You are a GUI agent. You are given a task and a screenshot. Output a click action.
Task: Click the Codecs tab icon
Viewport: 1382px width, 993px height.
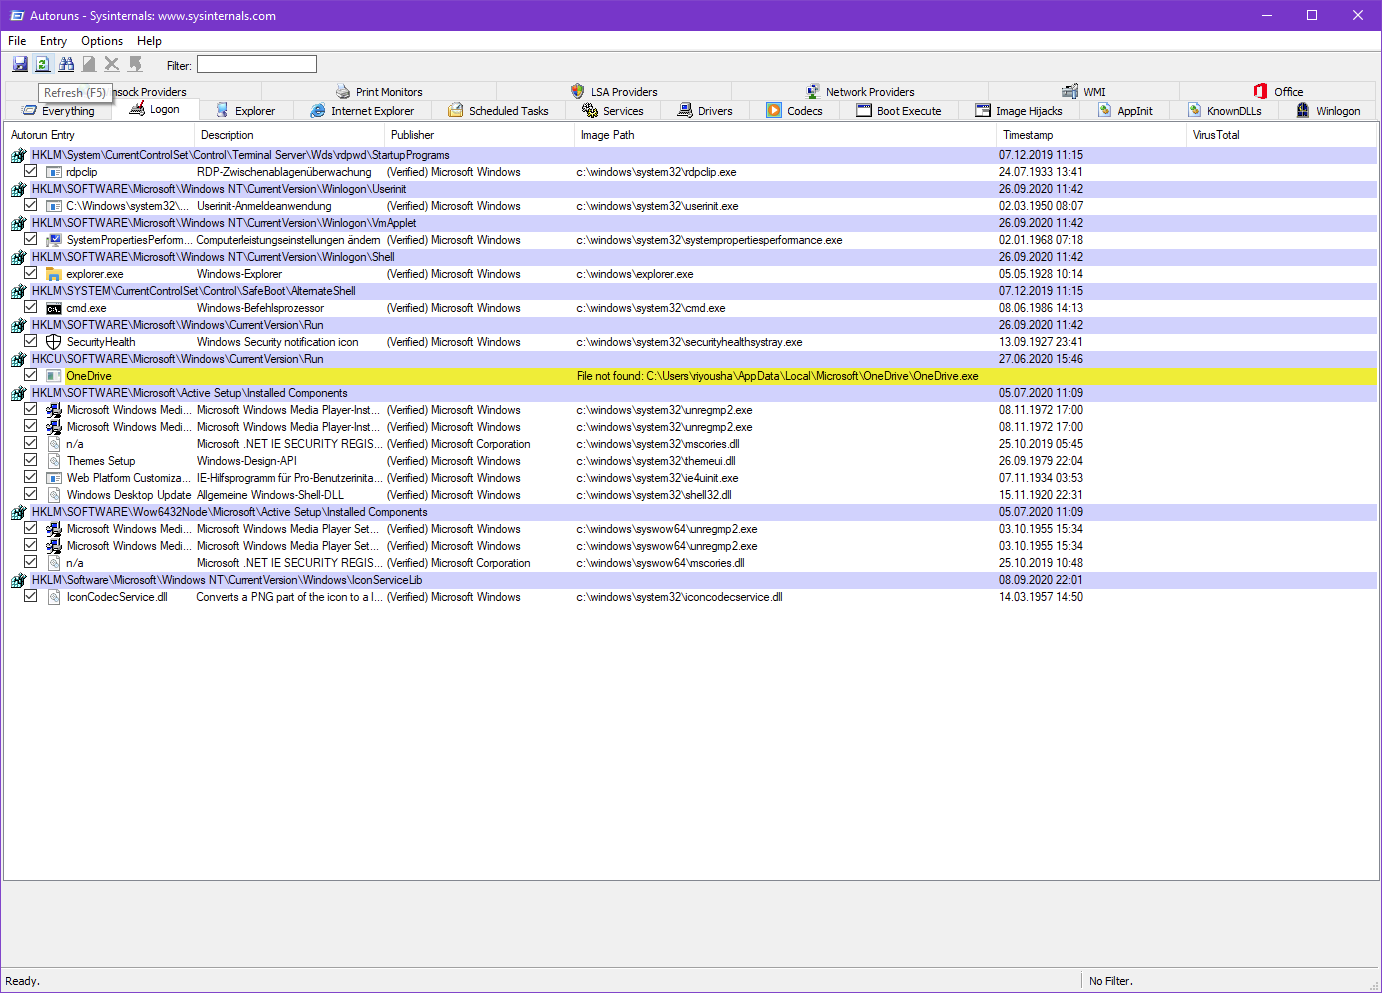[x=774, y=110]
